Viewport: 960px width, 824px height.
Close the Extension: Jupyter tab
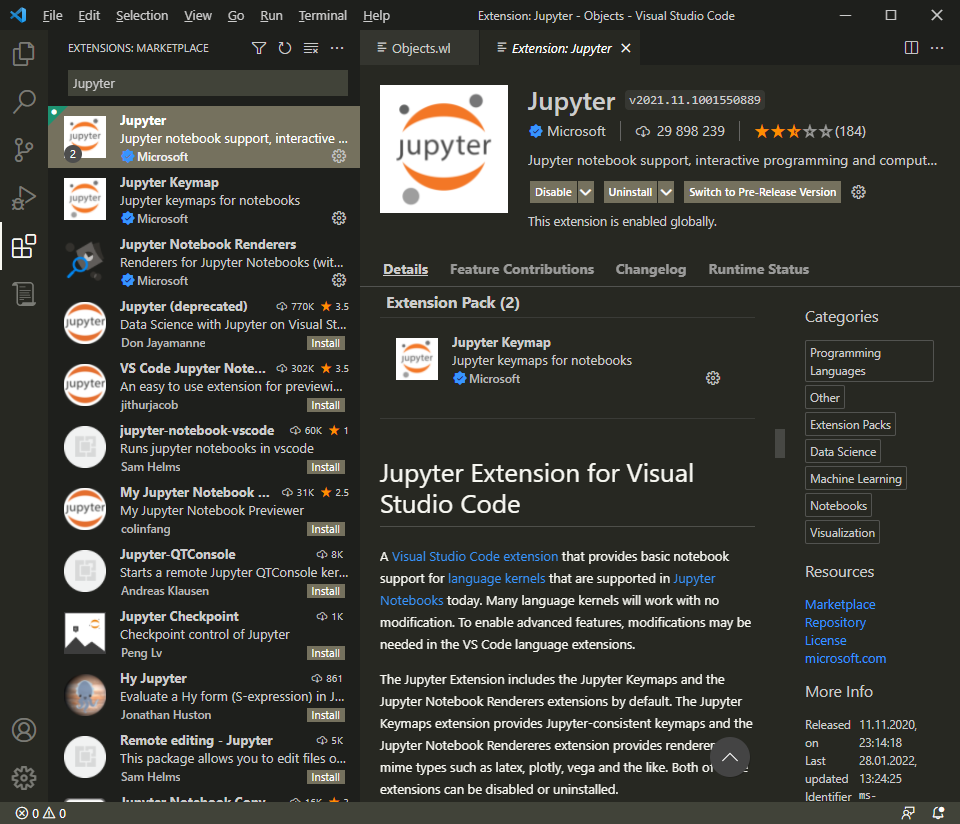coord(626,48)
